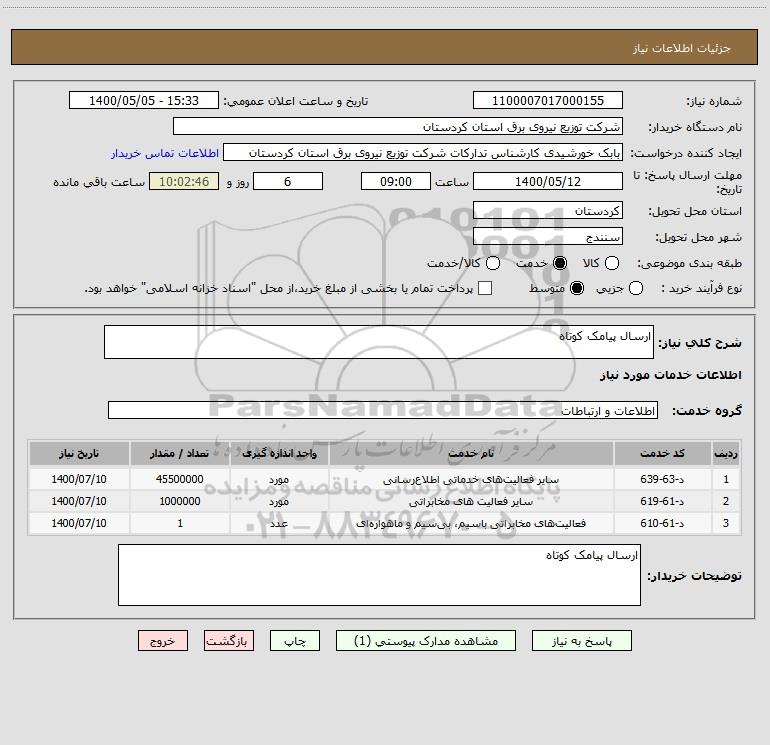Click the service group field اطلاعات و ارتباطات
Screen dimensions: 770x745
(383, 410)
